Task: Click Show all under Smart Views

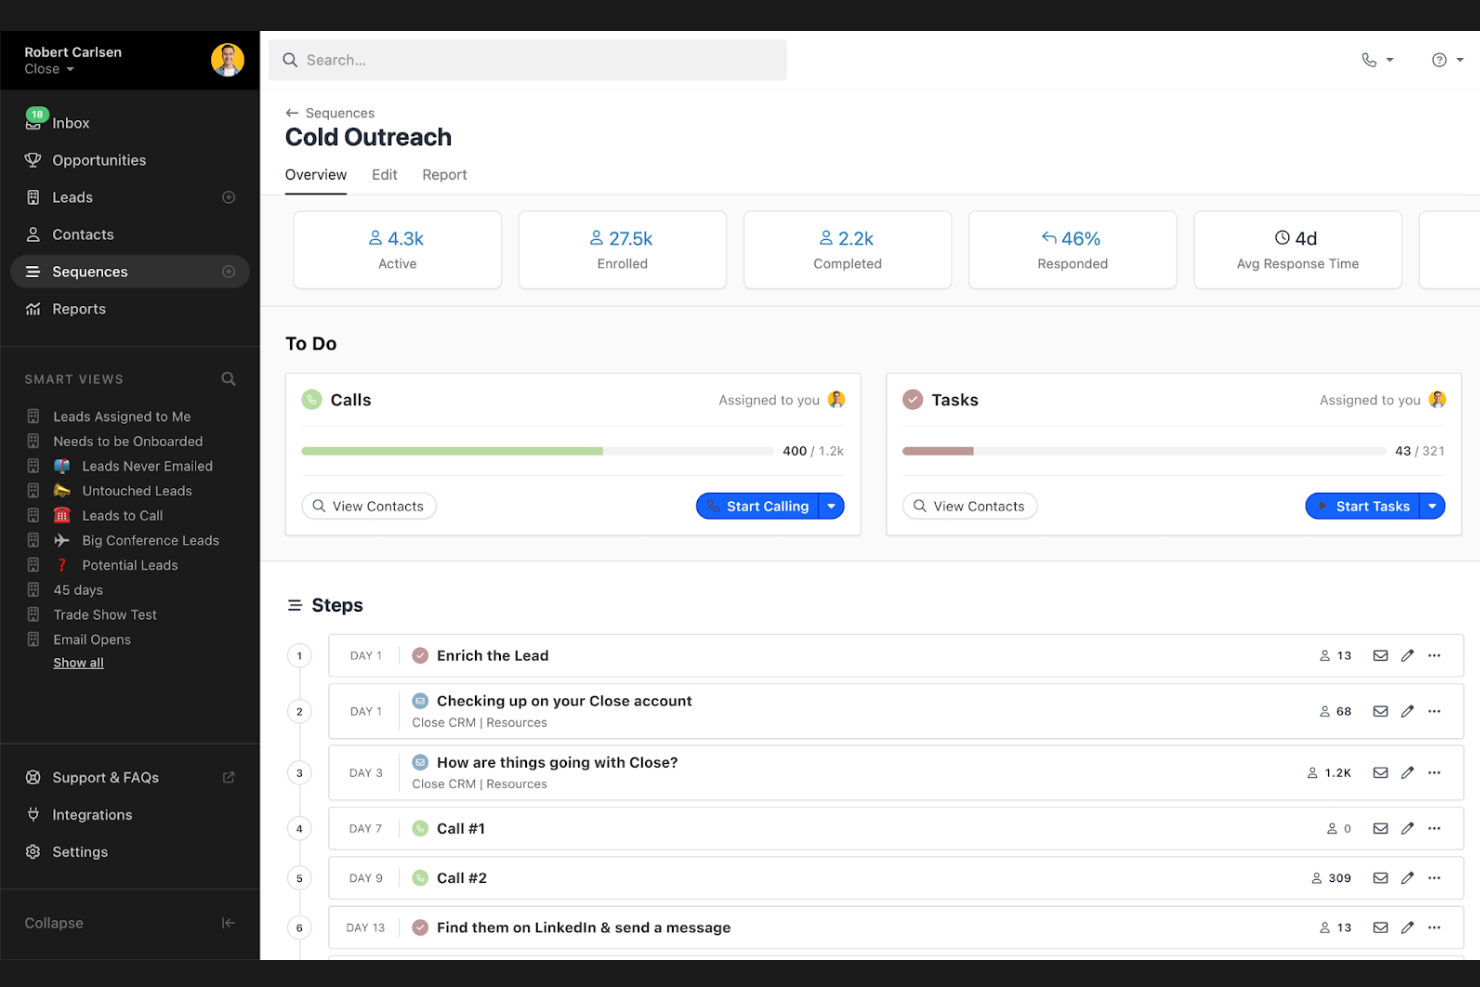Action: coord(78,662)
